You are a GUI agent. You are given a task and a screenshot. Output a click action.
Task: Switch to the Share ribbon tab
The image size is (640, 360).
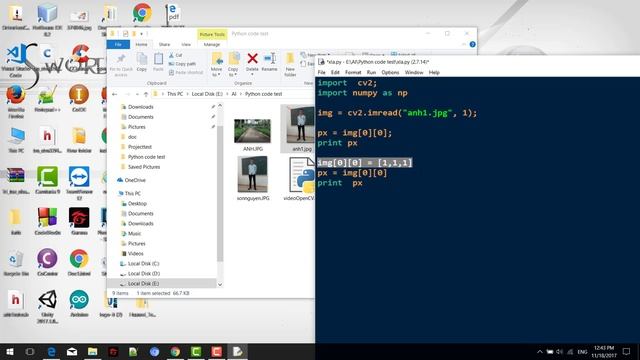click(x=164, y=44)
